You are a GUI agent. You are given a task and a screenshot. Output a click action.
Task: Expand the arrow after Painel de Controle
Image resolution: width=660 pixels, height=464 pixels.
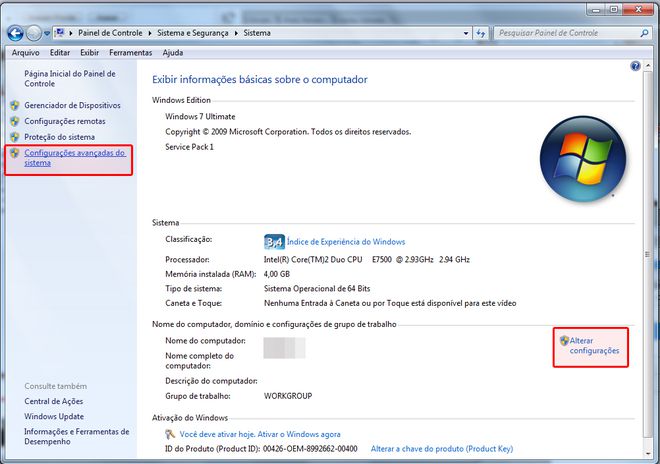(150, 33)
